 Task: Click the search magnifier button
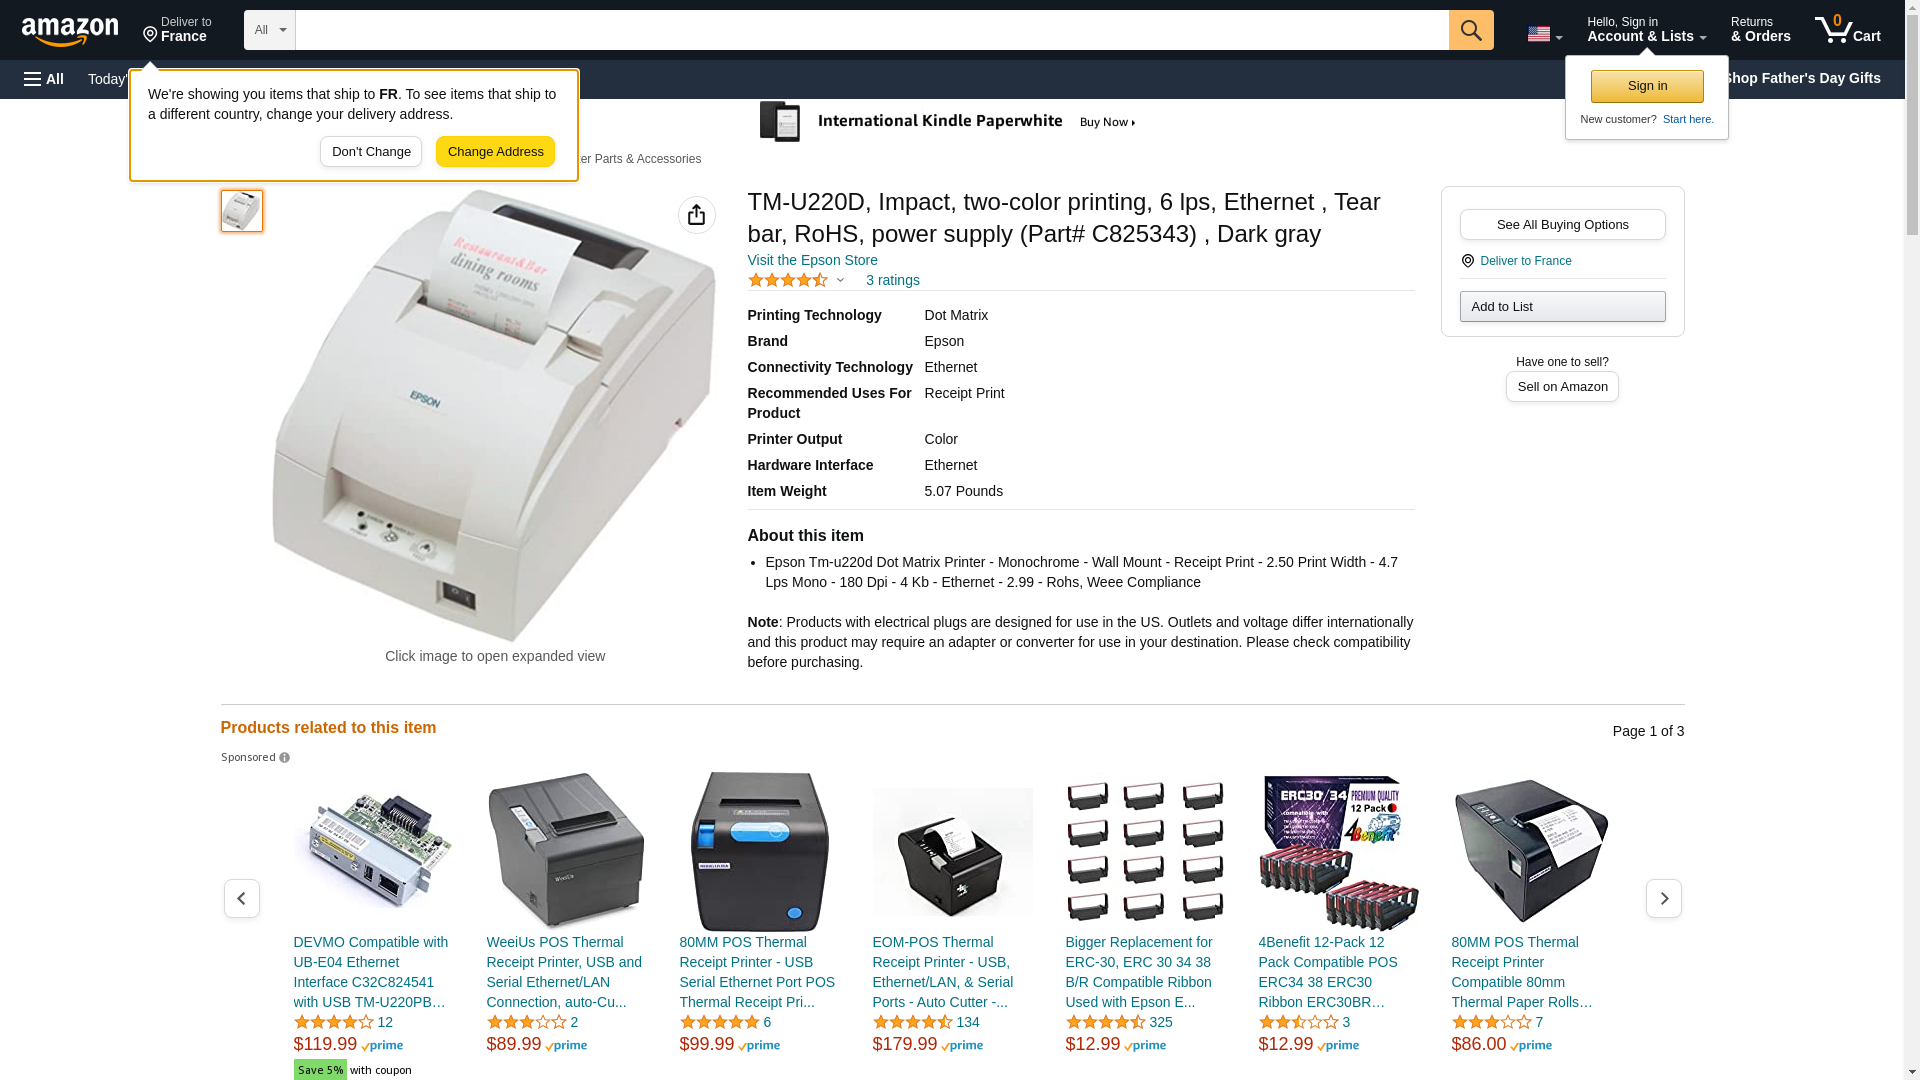(1471, 30)
